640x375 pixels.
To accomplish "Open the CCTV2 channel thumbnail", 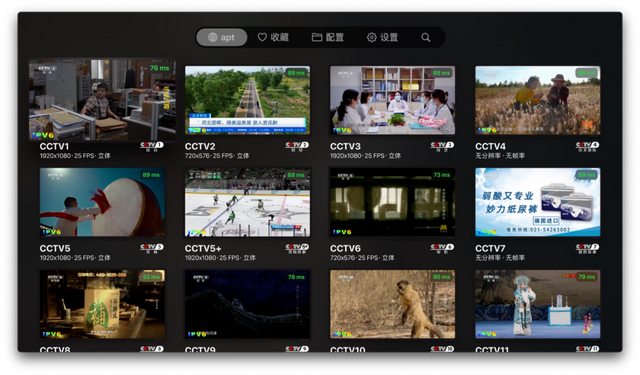I will point(247,100).
